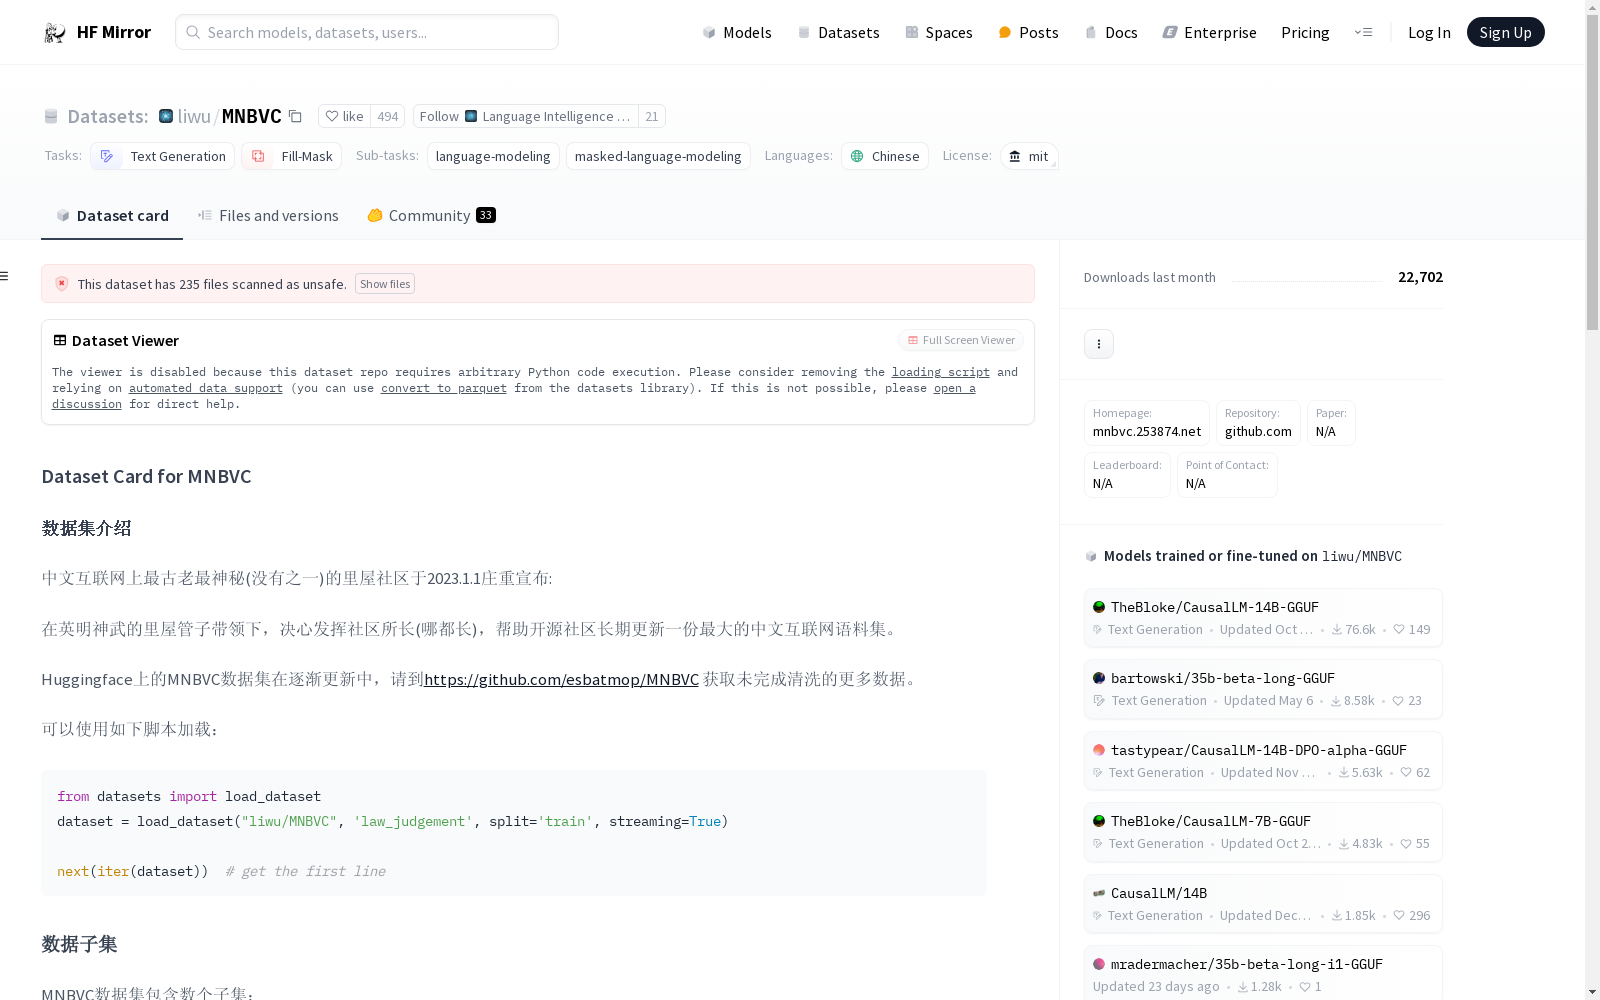The image size is (1600, 1000).
Task: Open the Docs nav item
Action: tap(1111, 32)
